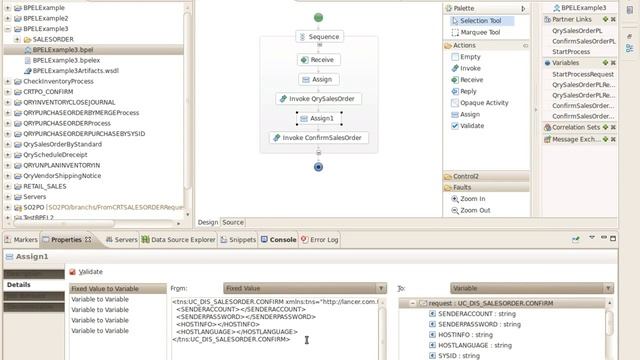This screenshot has height=360, width=640.
Task: Collapse the request UC_DIS_SALESORDER.CONFIRM node
Action: tap(413, 303)
